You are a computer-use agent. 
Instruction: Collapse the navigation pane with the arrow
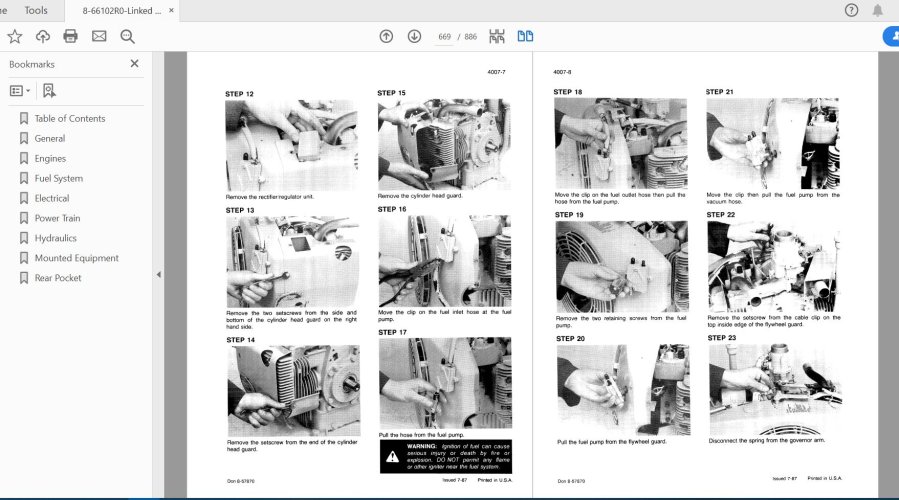pyautogui.click(x=158, y=275)
